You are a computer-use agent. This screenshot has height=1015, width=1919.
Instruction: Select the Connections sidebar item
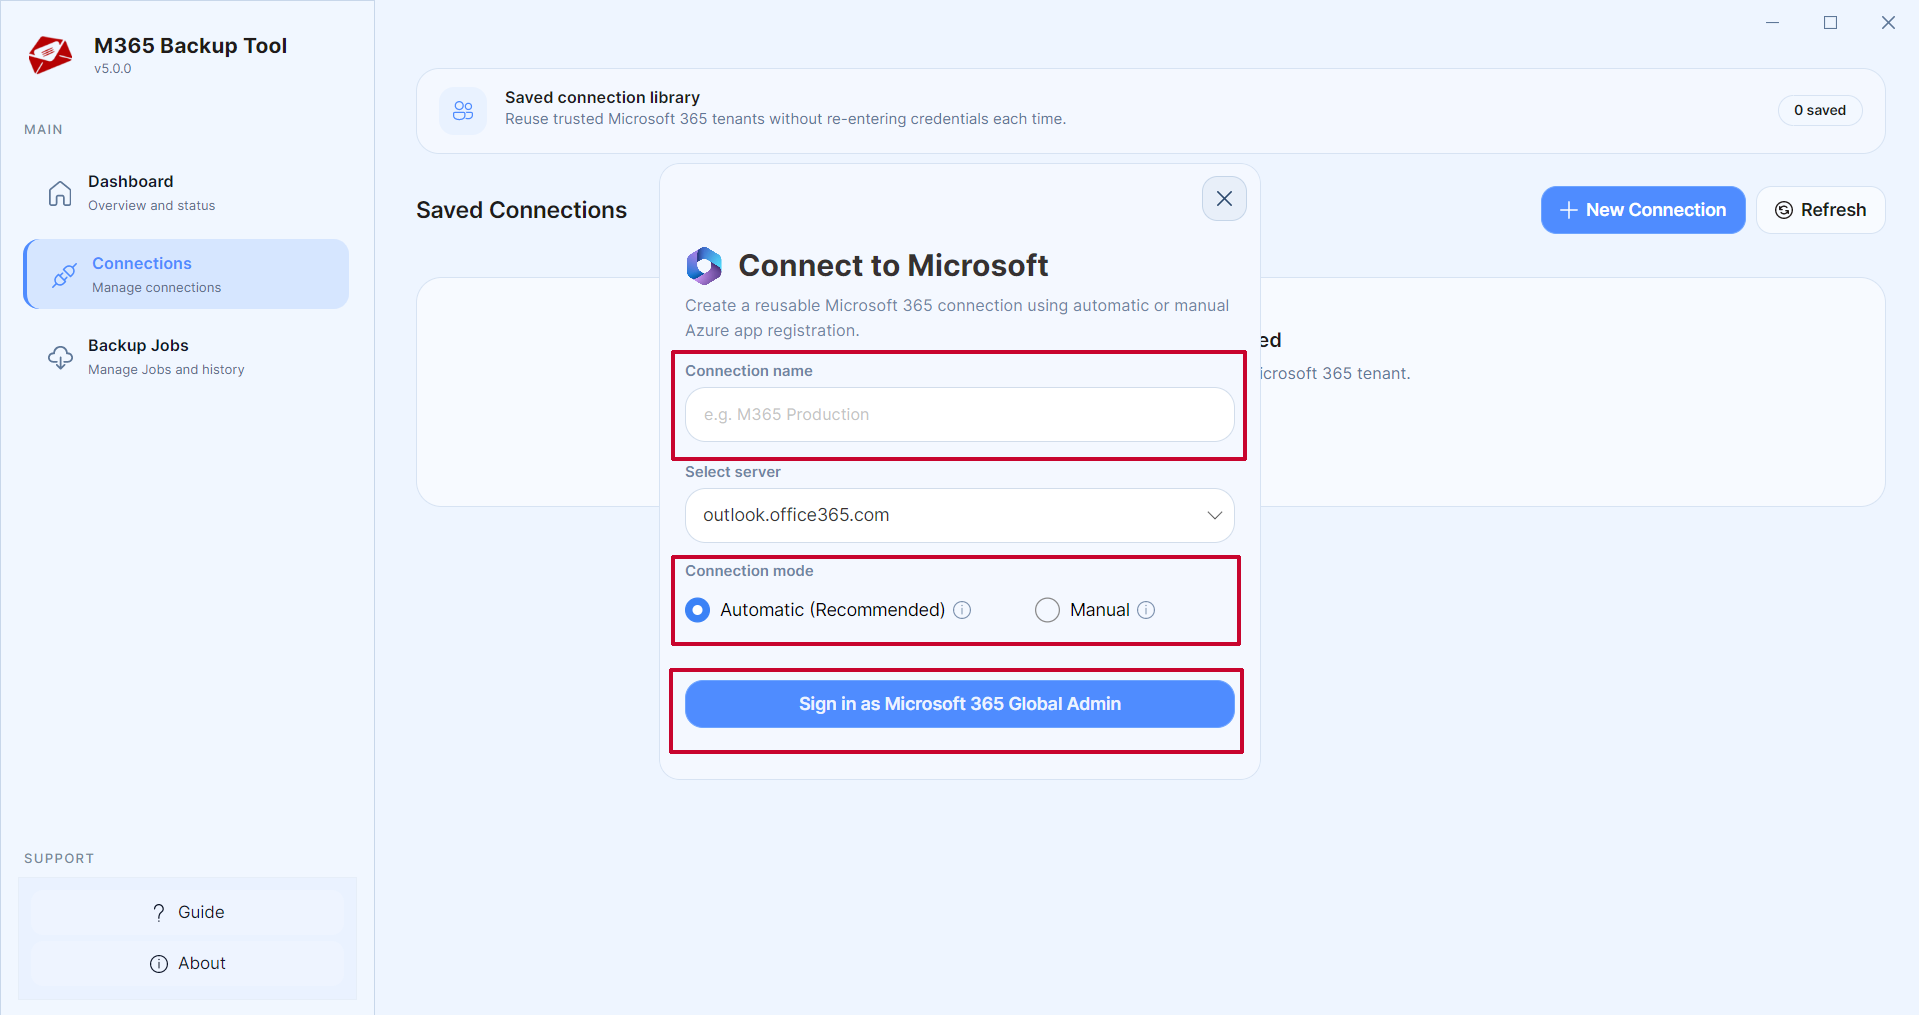[x=186, y=274]
